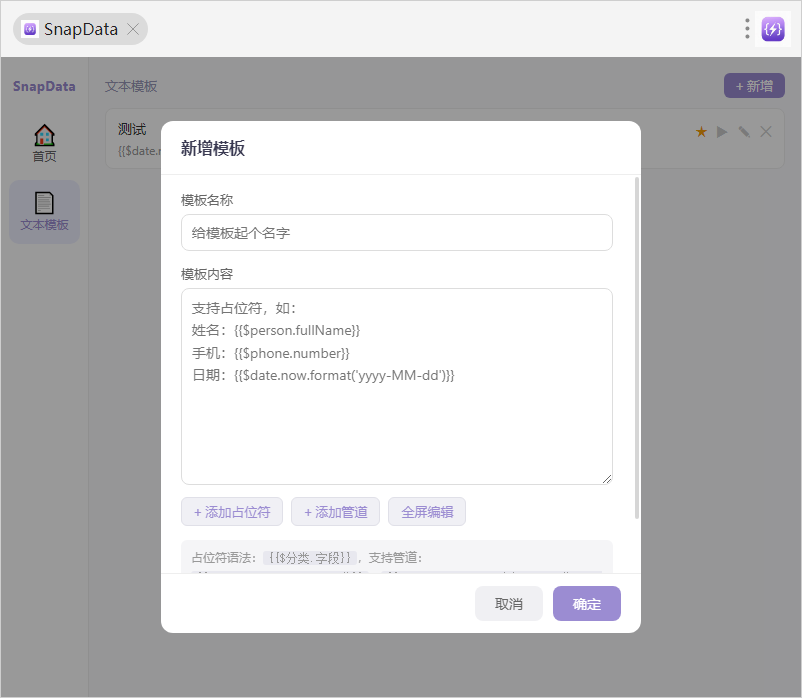This screenshot has height=698, width=802.
Task: Select the SnapData tab
Action: pyautogui.click(x=80, y=29)
